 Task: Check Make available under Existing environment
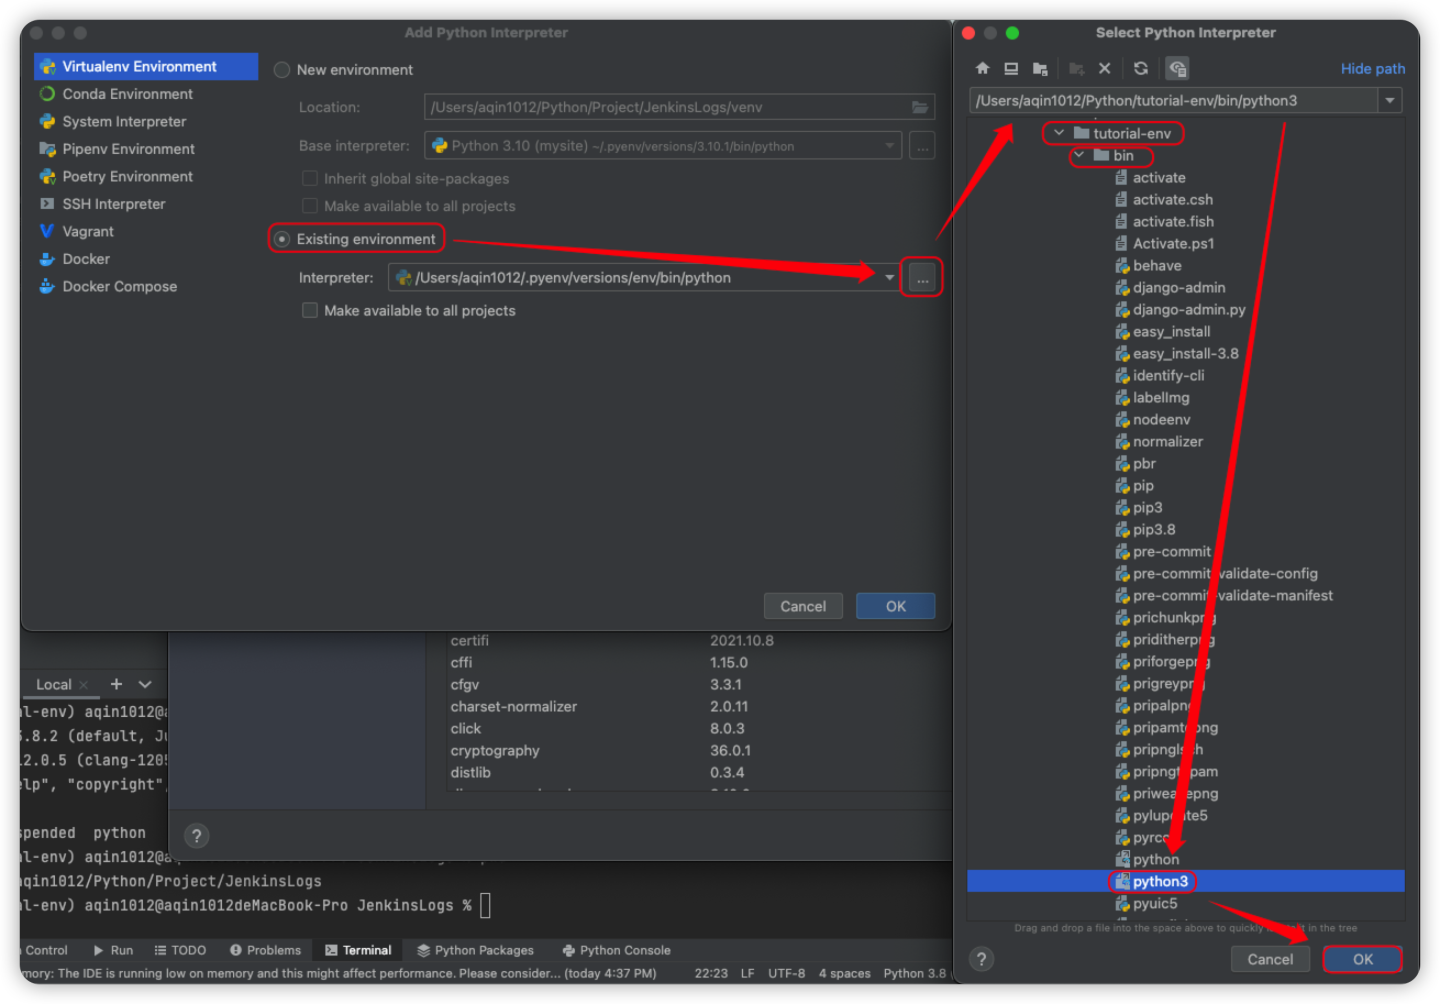point(310,311)
